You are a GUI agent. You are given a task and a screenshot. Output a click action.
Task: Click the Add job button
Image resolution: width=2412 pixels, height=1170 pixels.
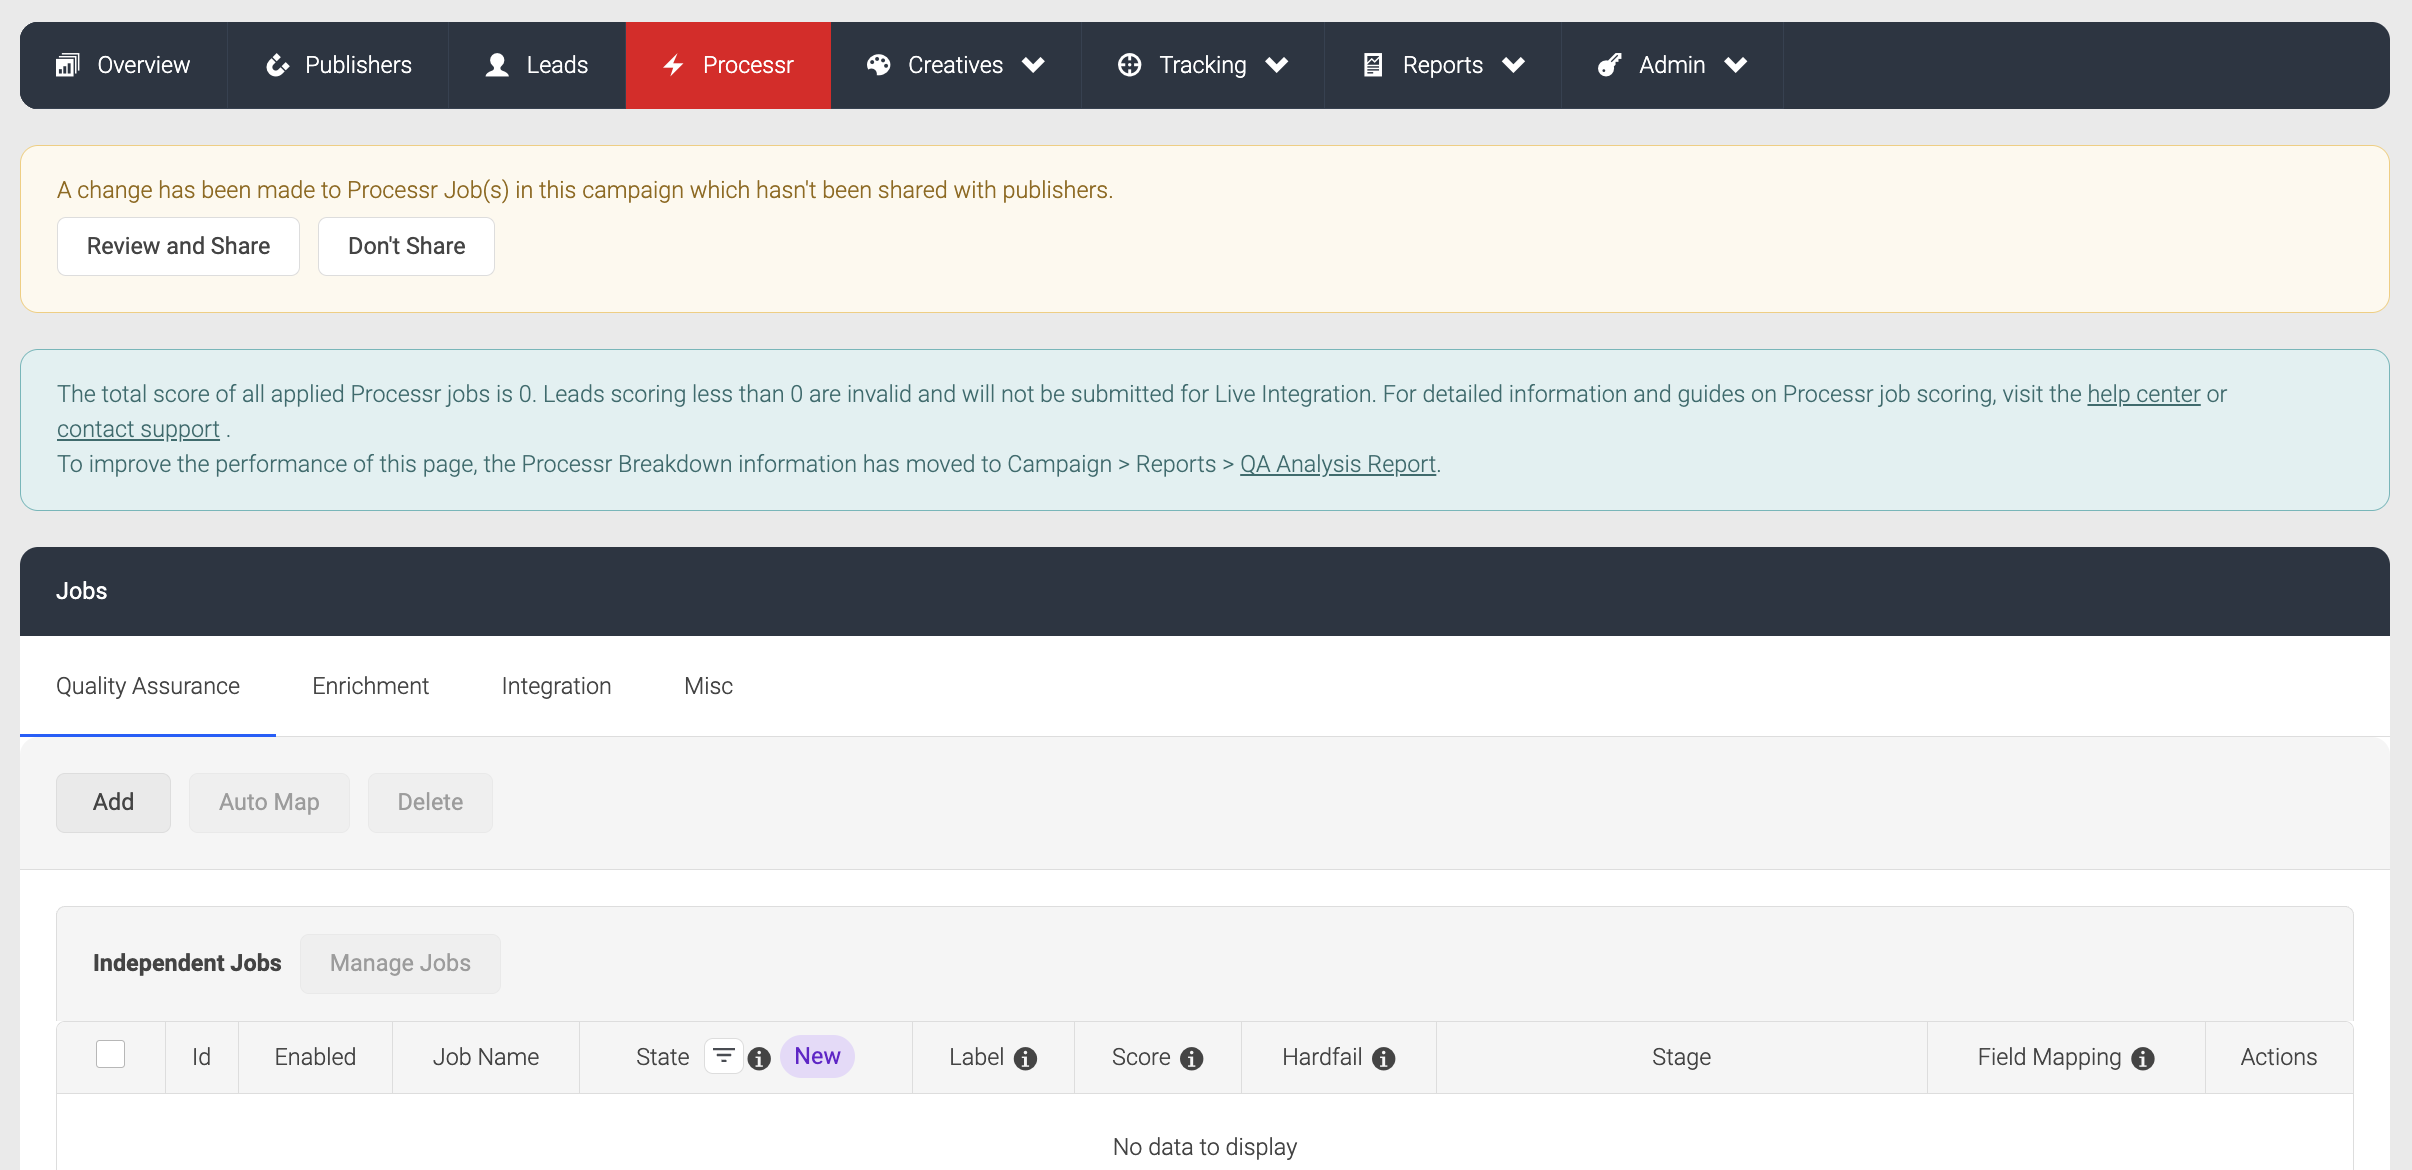click(x=113, y=802)
